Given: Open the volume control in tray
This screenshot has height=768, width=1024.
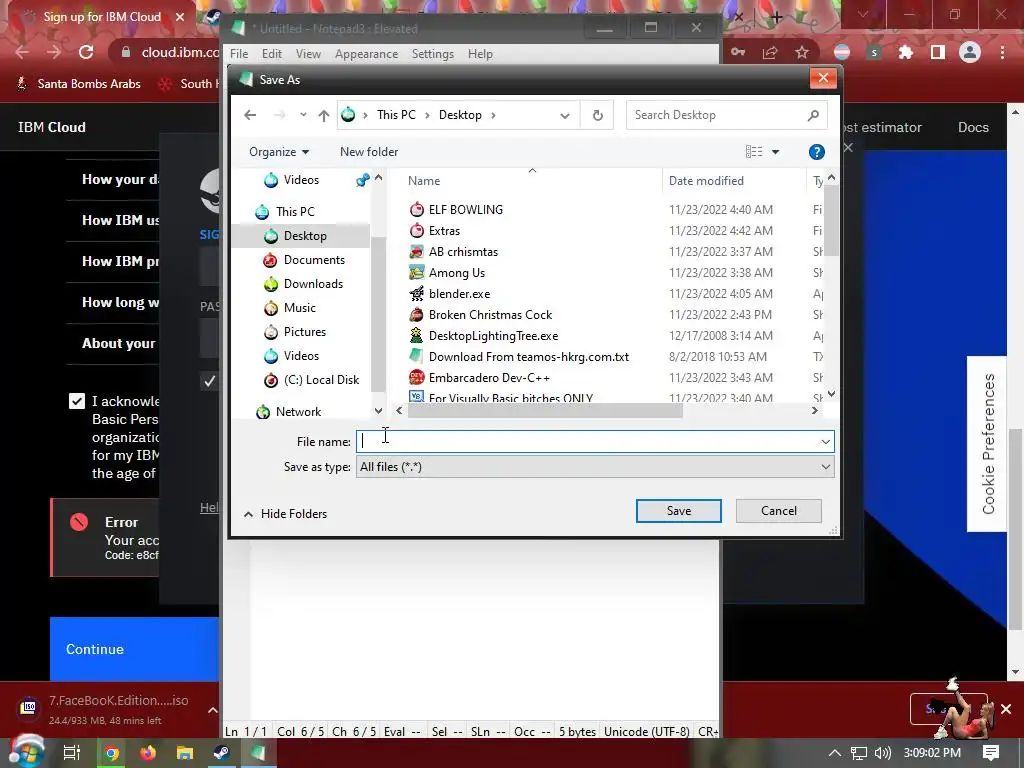Looking at the screenshot, I should coord(882,753).
